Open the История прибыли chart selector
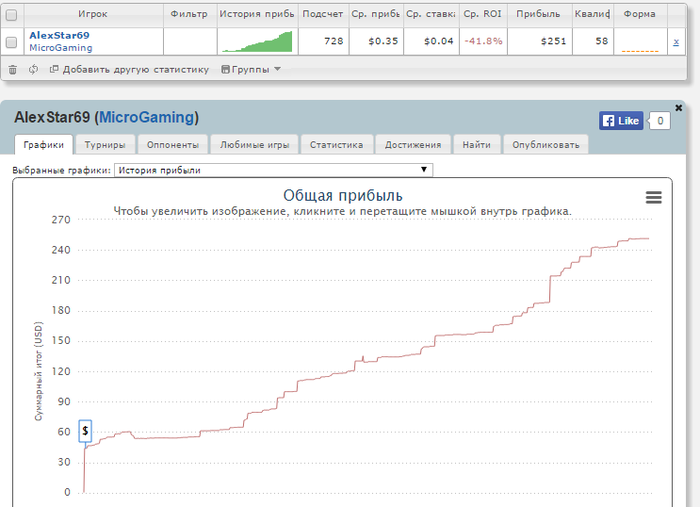Screen dimensions: 700x507 273,170
